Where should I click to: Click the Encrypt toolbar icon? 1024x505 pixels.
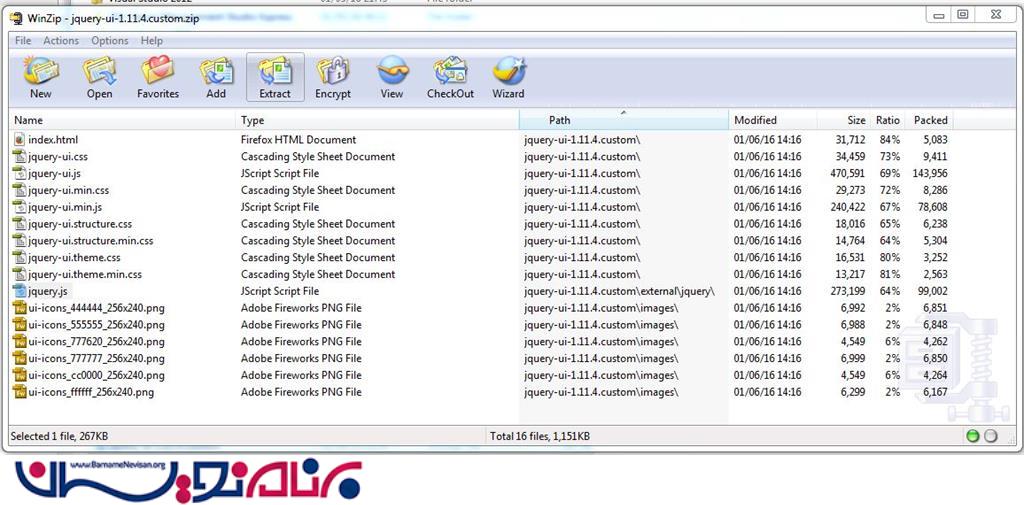pyautogui.click(x=333, y=71)
